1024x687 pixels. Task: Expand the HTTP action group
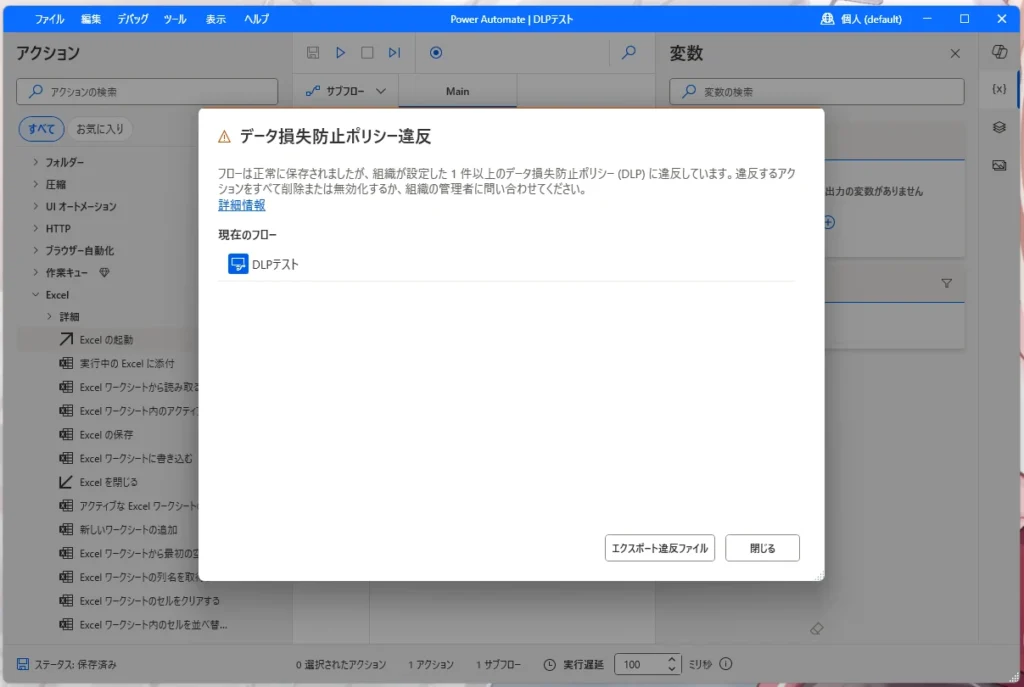tap(36, 229)
